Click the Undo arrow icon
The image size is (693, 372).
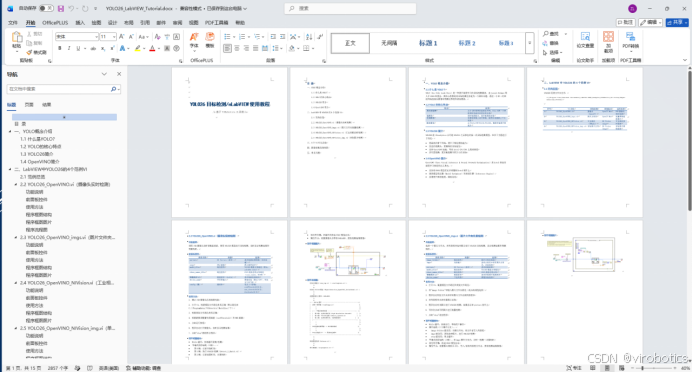pyautogui.click(x=71, y=8)
